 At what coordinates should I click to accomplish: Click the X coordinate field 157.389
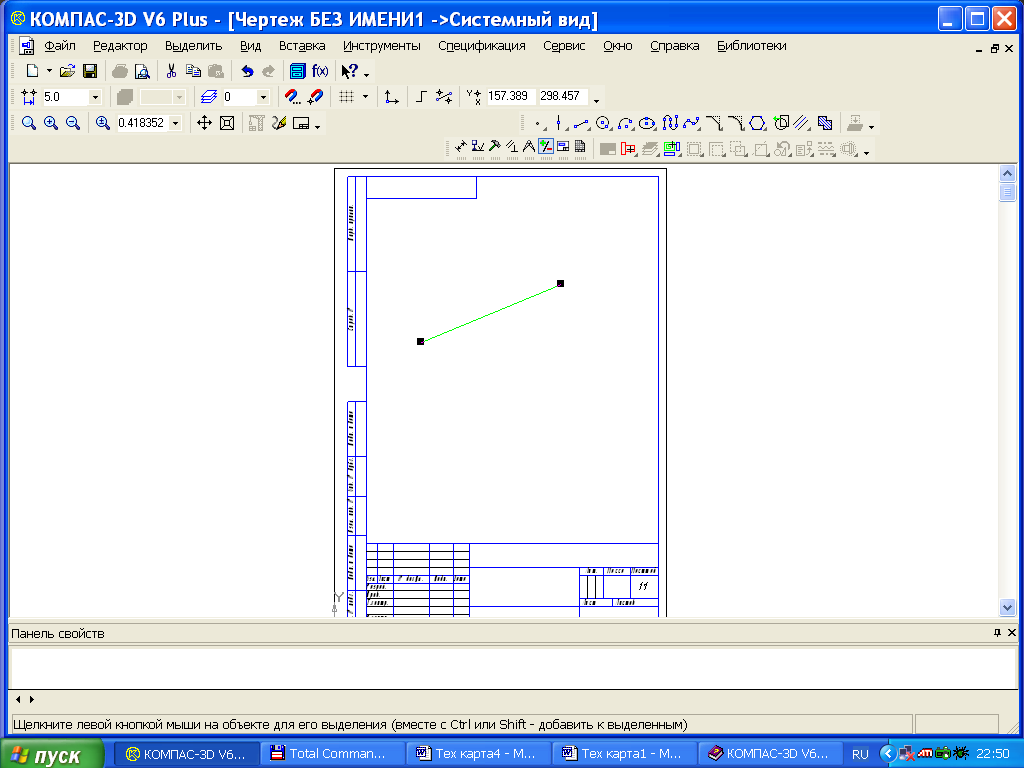coord(511,96)
